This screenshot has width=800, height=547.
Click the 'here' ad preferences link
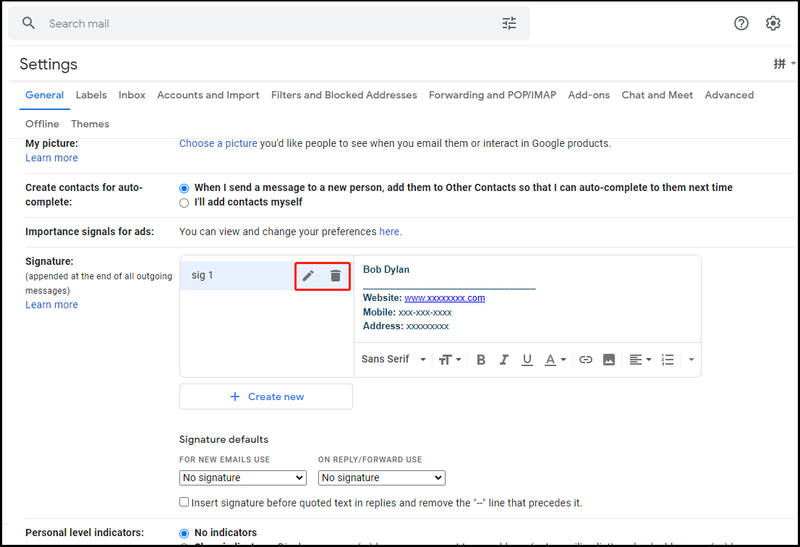click(x=389, y=232)
